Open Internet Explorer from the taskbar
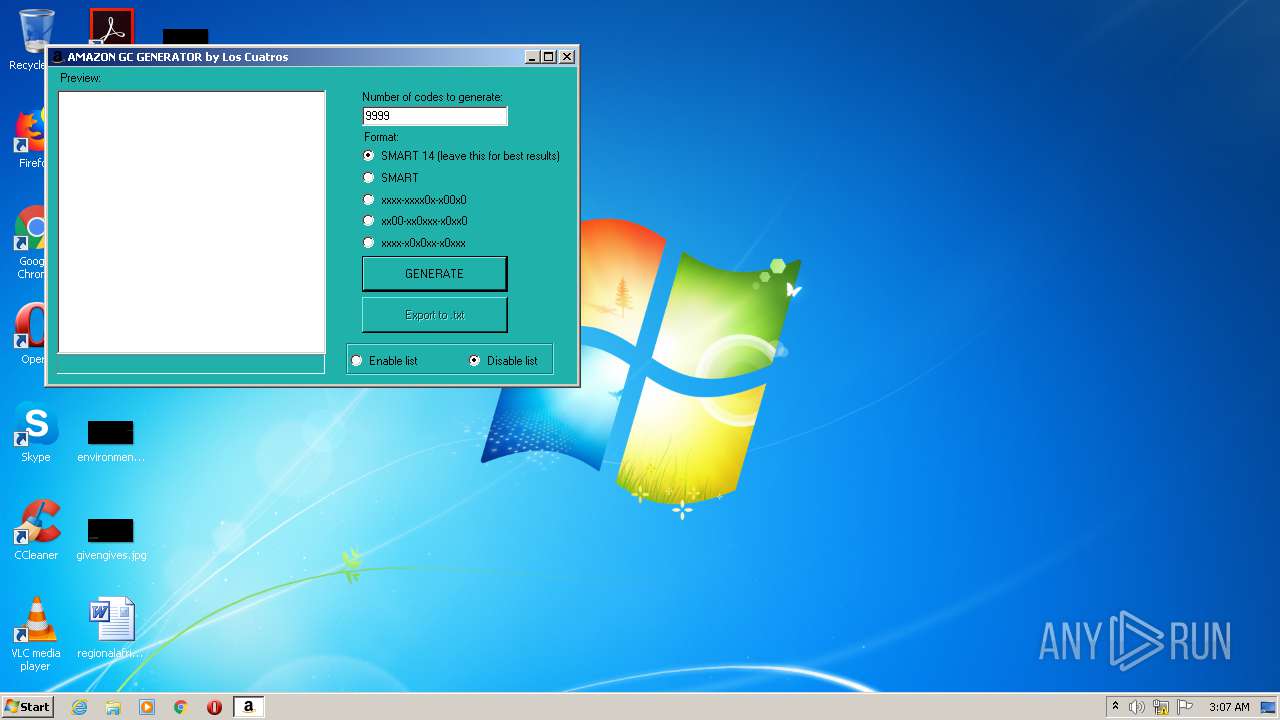The image size is (1280, 720). 79,707
